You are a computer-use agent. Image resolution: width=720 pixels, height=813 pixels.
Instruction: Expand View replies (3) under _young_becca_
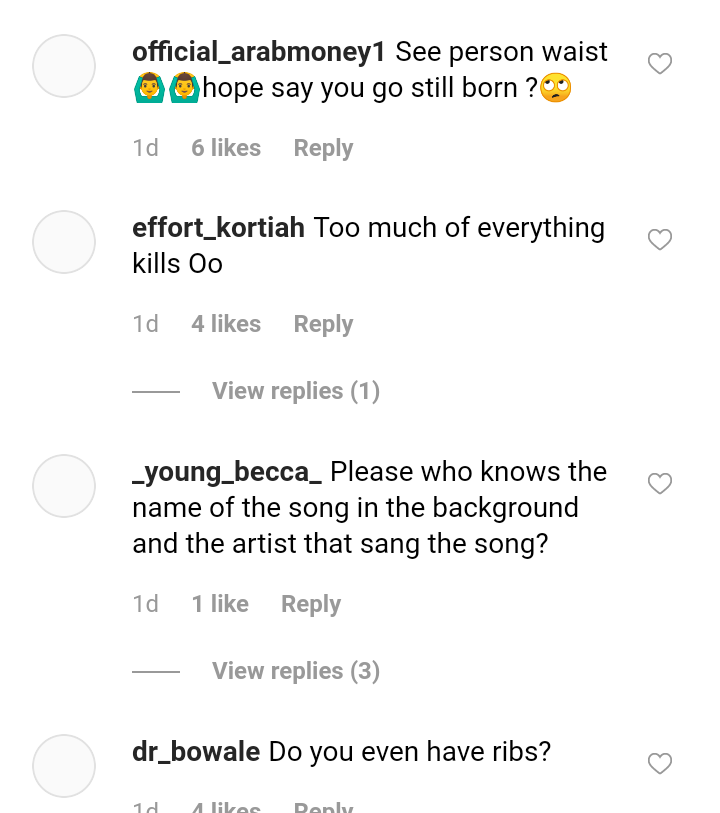point(295,671)
